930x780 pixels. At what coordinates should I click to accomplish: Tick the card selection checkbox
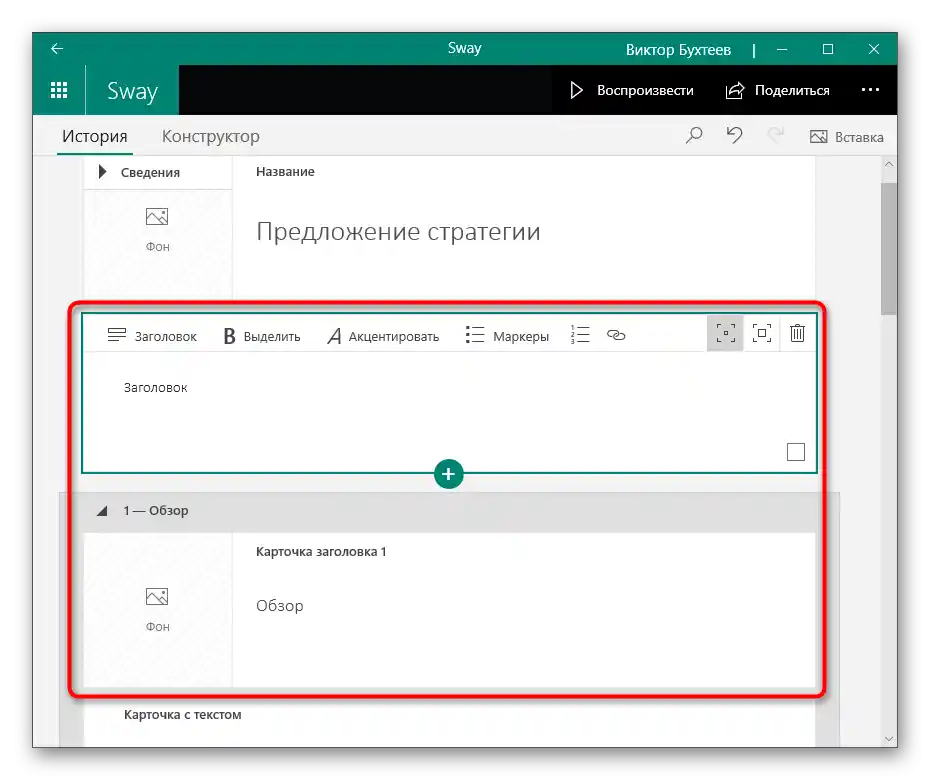796,452
